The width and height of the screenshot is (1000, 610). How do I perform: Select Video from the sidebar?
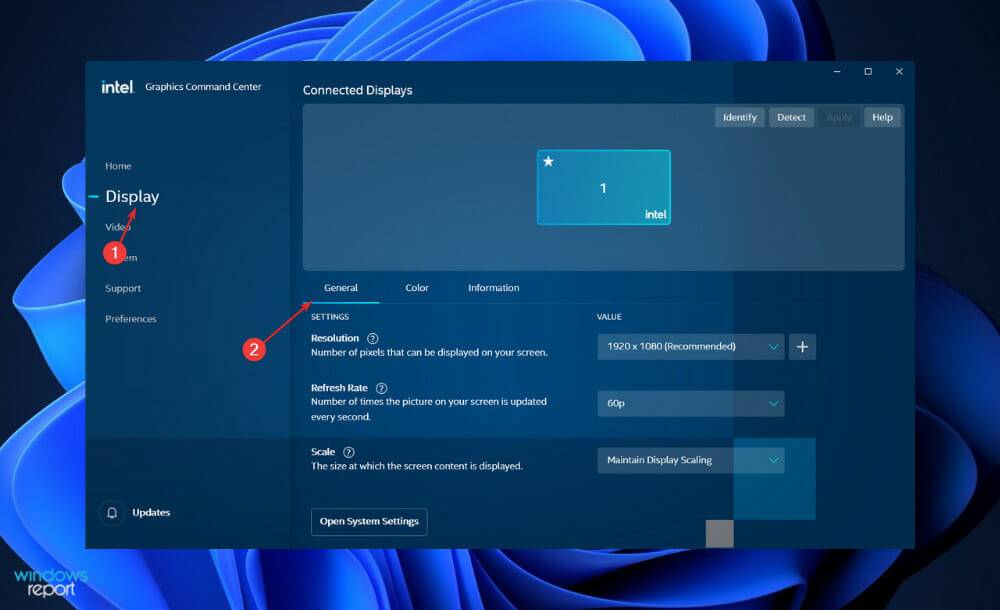point(118,227)
